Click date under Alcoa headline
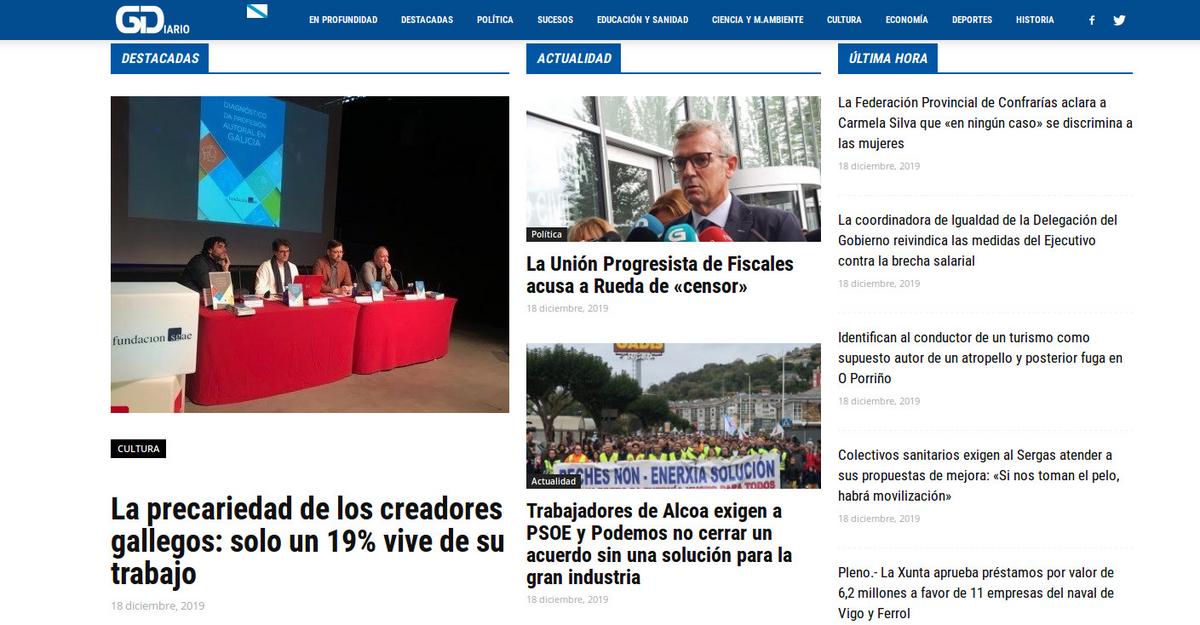1200x625 pixels. (567, 599)
